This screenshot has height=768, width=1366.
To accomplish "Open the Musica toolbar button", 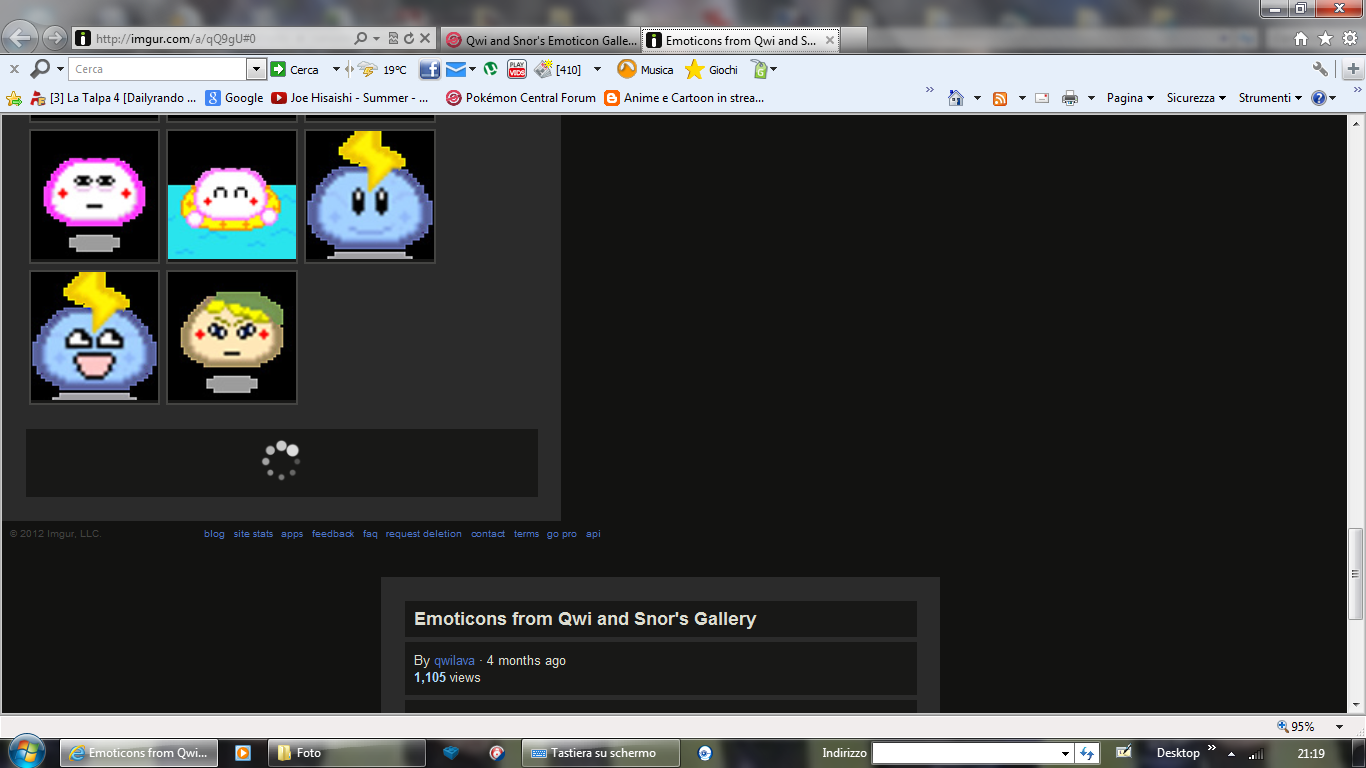I will [645, 69].
